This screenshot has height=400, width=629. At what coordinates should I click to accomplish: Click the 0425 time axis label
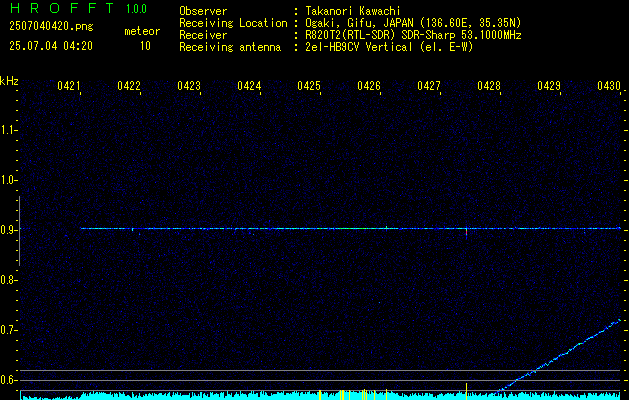pos(309,86)
